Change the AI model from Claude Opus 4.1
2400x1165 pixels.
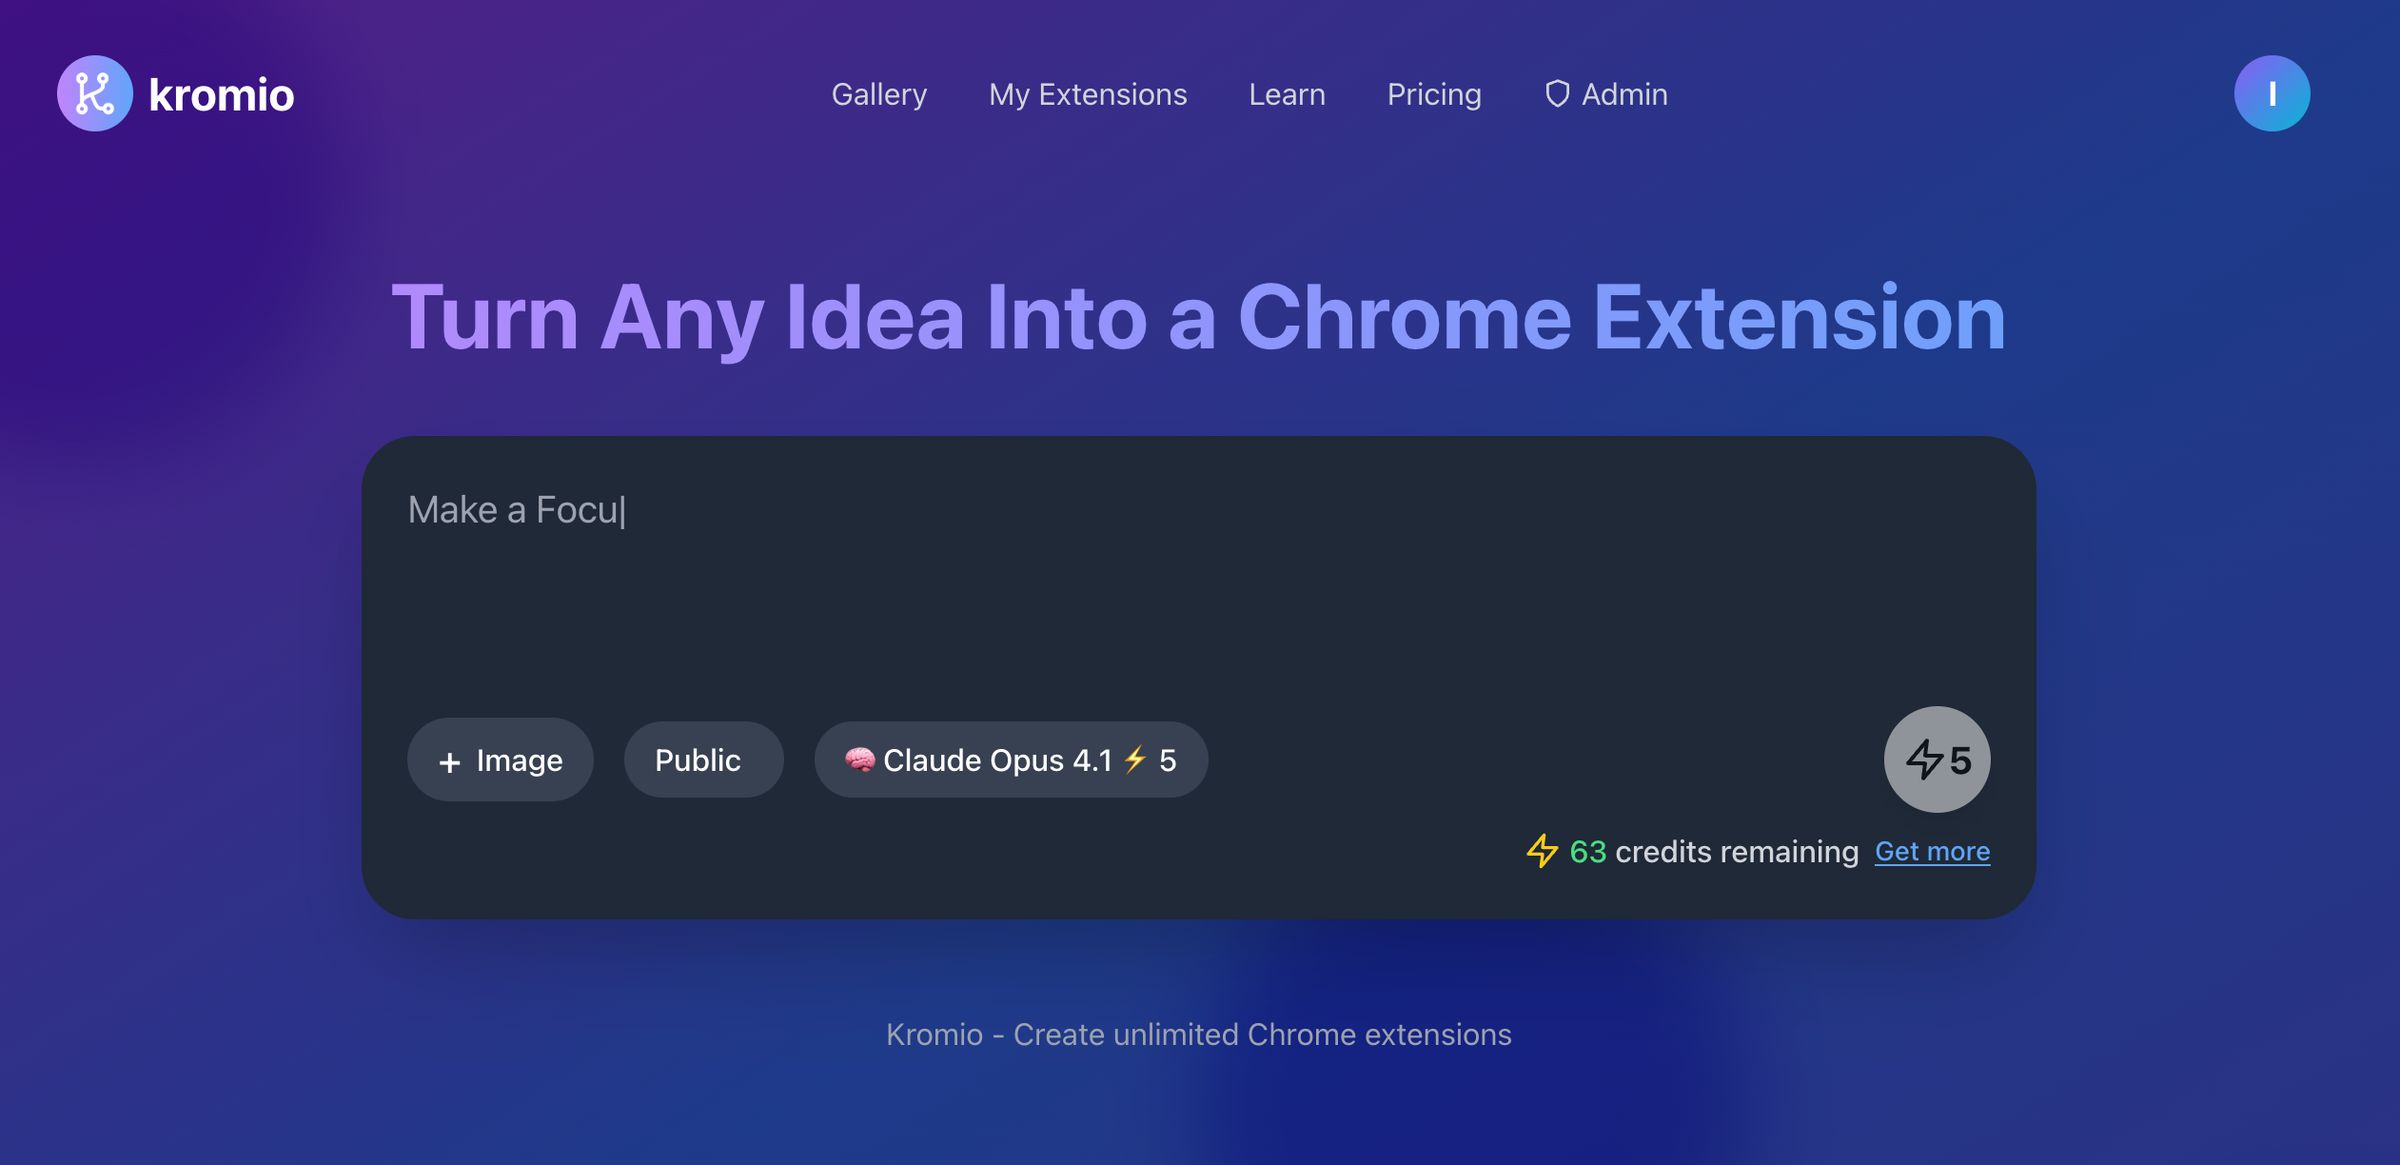1011,759
